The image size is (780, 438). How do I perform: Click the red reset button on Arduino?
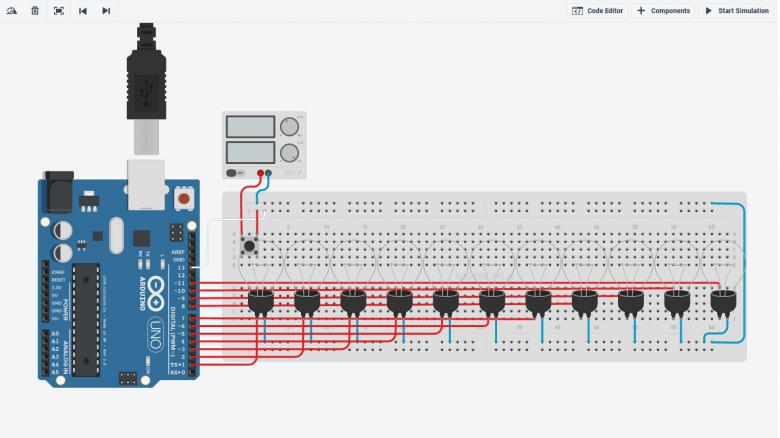tap(184, 199)
